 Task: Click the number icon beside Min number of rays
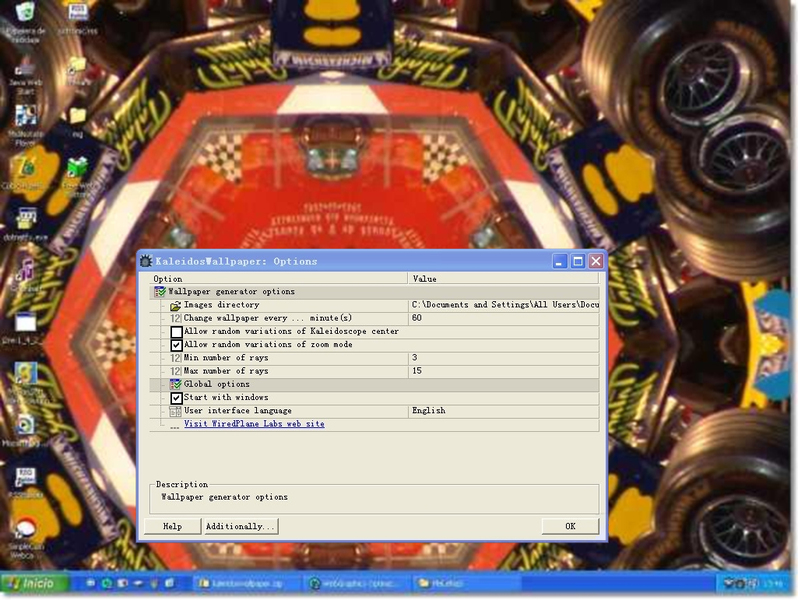pos(176,358)
